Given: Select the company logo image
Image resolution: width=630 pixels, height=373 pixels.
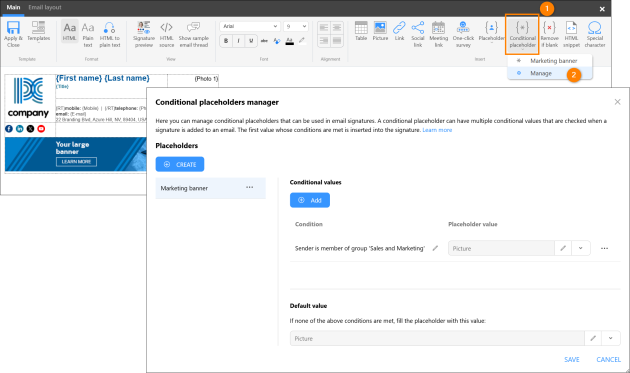Looking at the screenshot, I should pos(28,98).
